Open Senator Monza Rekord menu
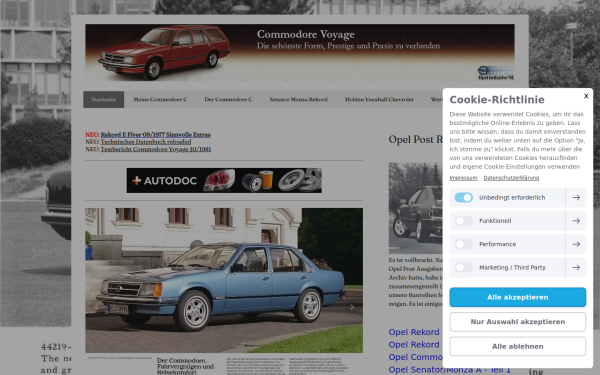 tap(298, 99)
